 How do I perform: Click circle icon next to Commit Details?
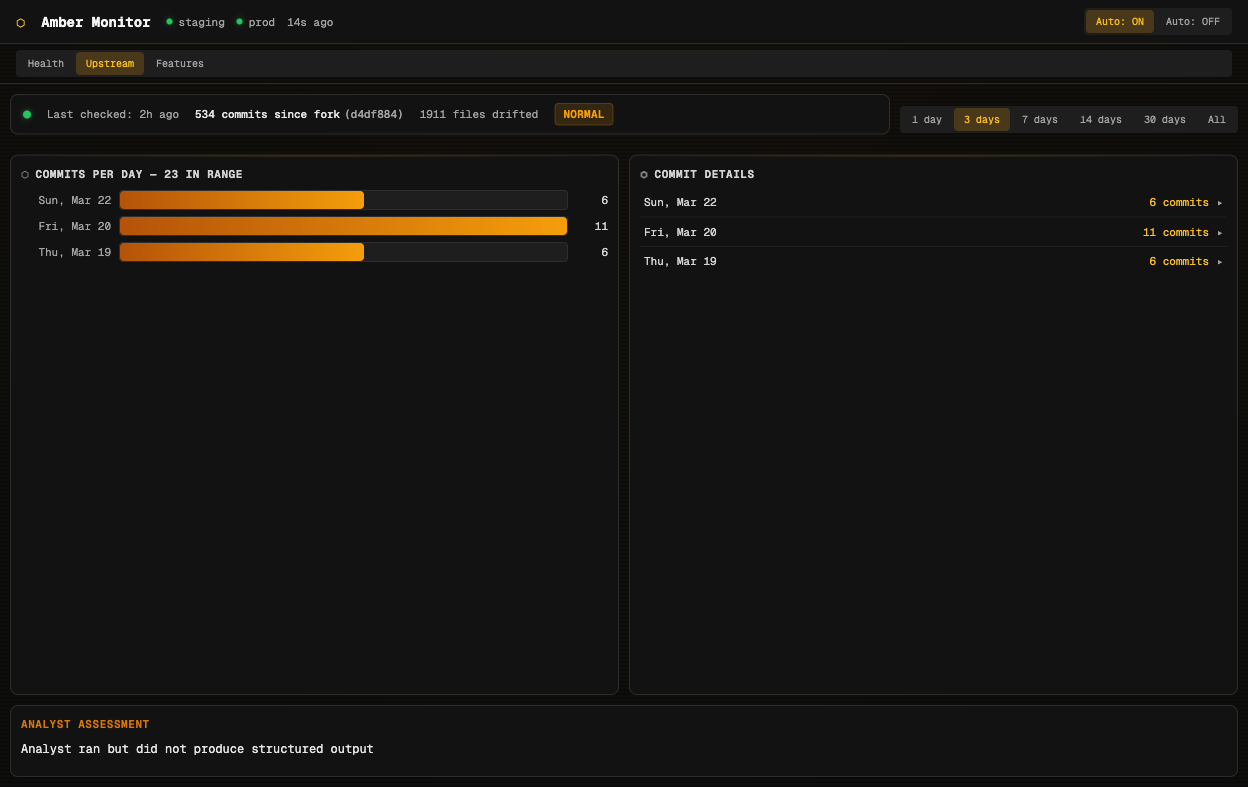pos(644,174)
